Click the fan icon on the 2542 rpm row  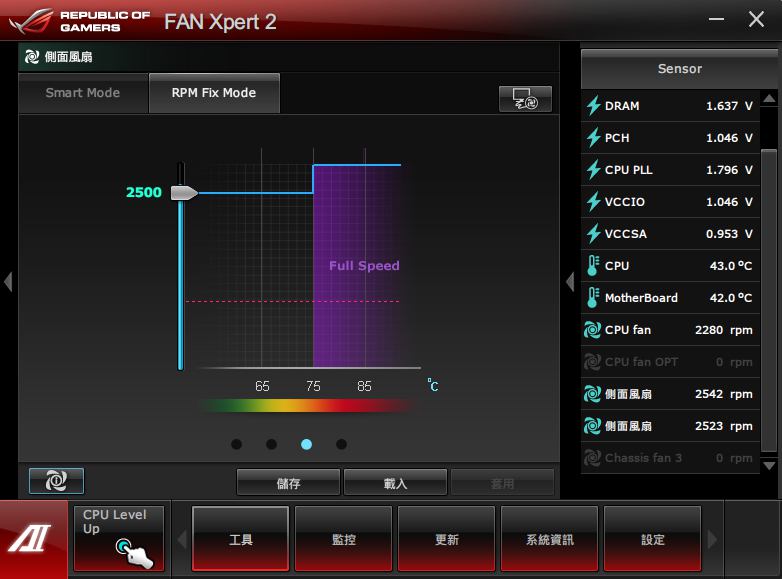592,394
